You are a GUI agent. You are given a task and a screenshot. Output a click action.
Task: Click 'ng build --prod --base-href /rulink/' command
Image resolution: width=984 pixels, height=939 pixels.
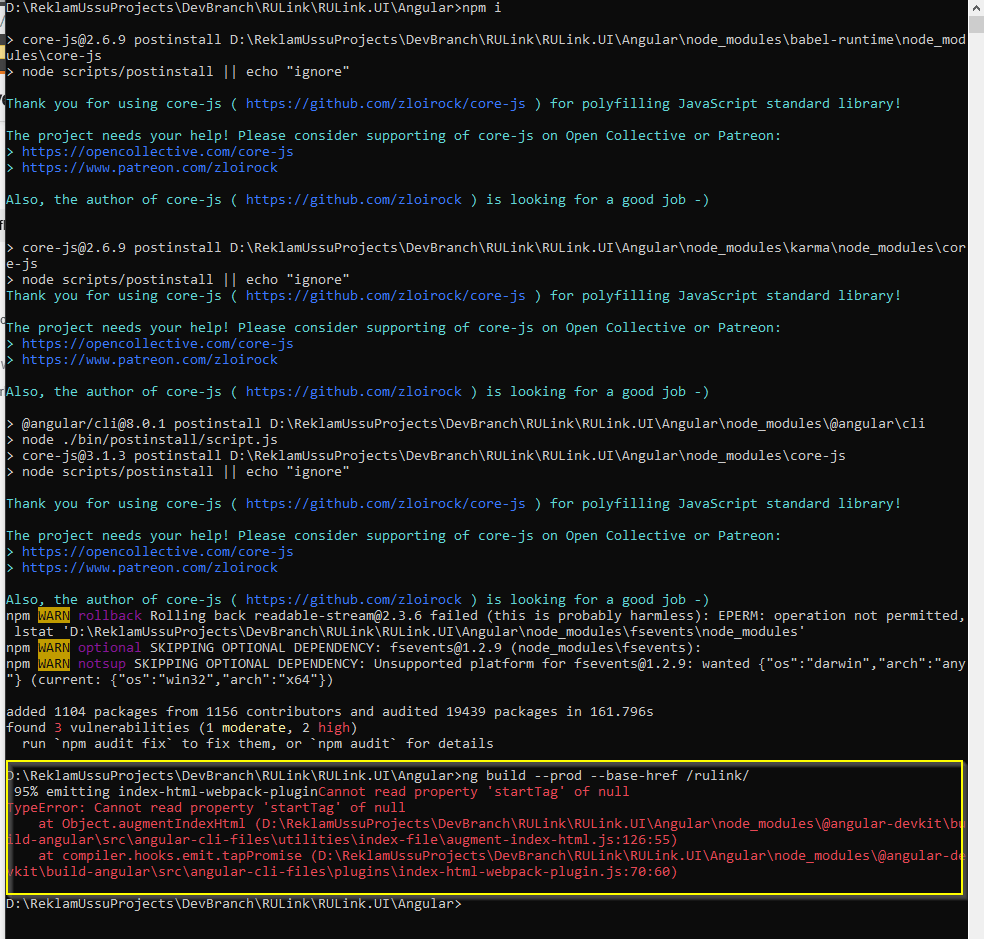click(x=606, y=776)
